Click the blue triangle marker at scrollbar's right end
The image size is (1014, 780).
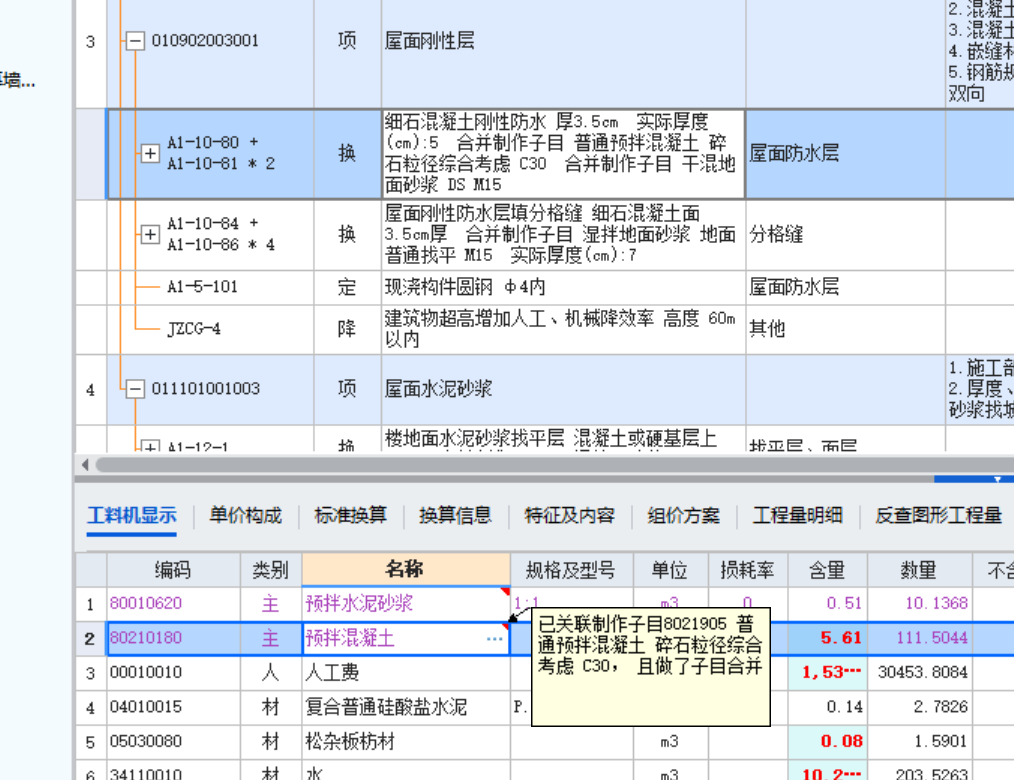pyautogui.click(x=995, y=479)
